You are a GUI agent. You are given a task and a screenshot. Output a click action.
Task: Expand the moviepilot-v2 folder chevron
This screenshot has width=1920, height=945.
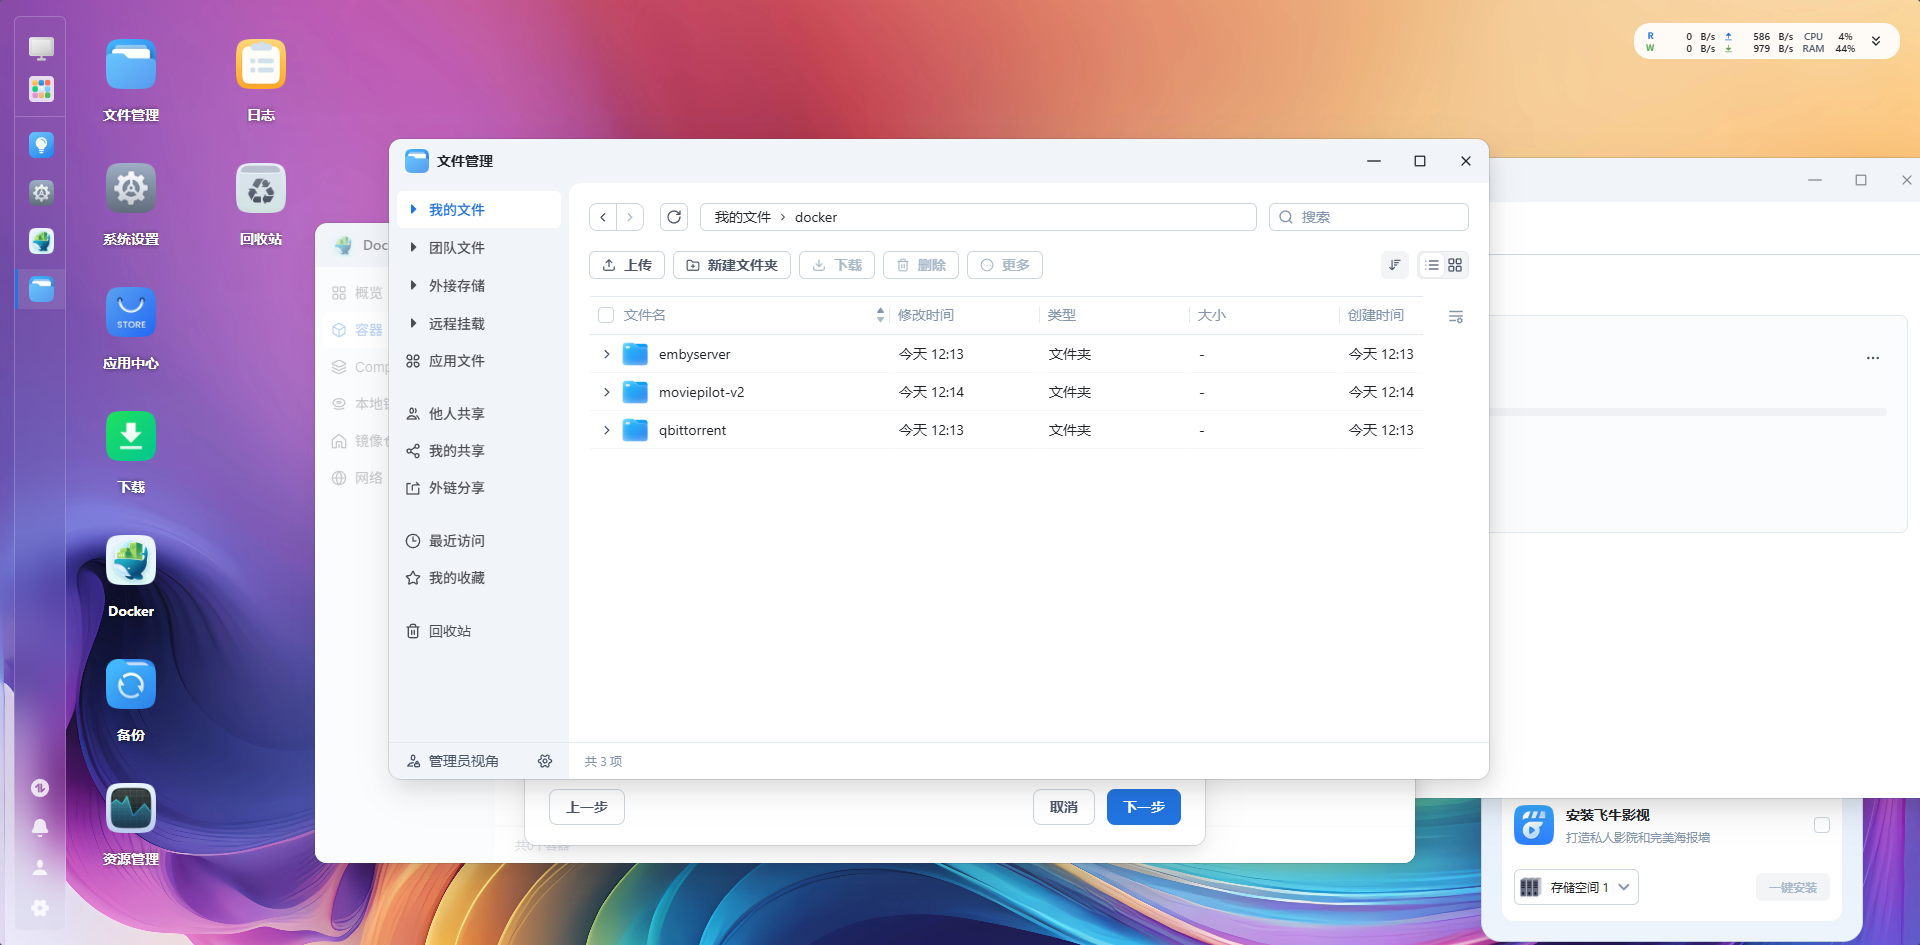[606, 392]
